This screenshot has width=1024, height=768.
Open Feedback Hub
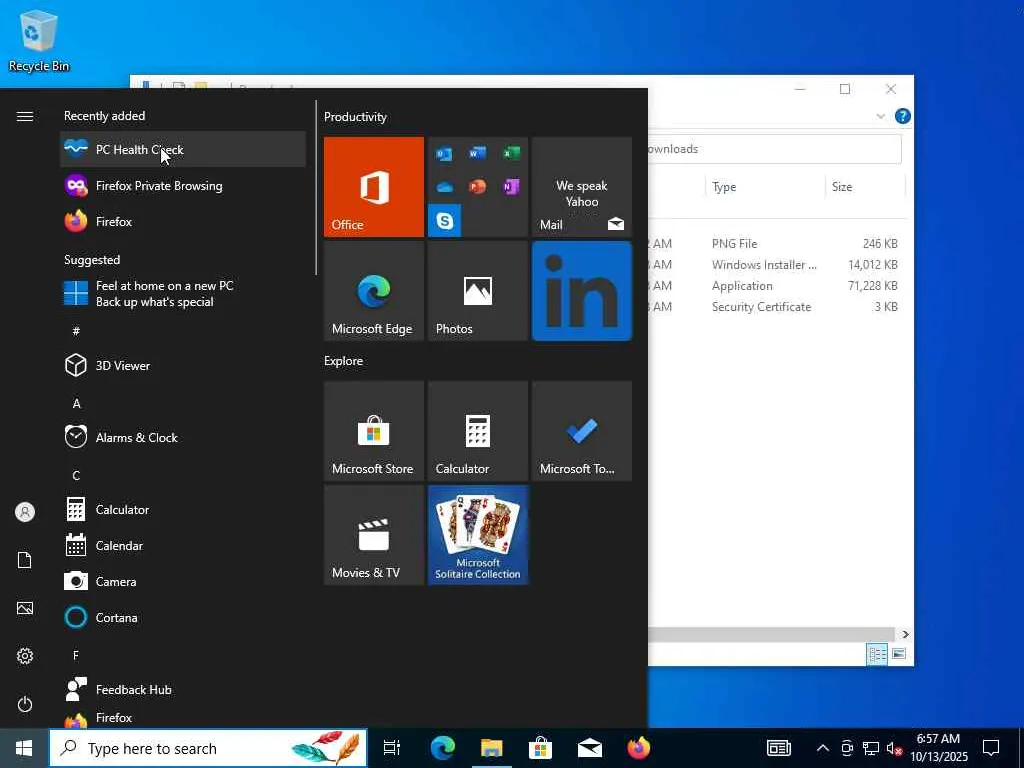[183, 690]
